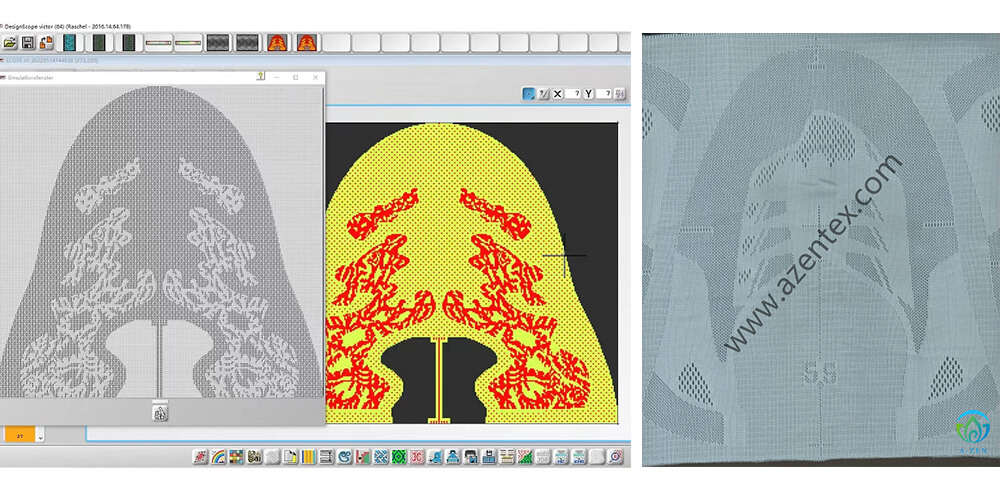Select the first red-orange pattern thumbnail in toolbar
This screenshot has height=500, width=1000.
277,43
